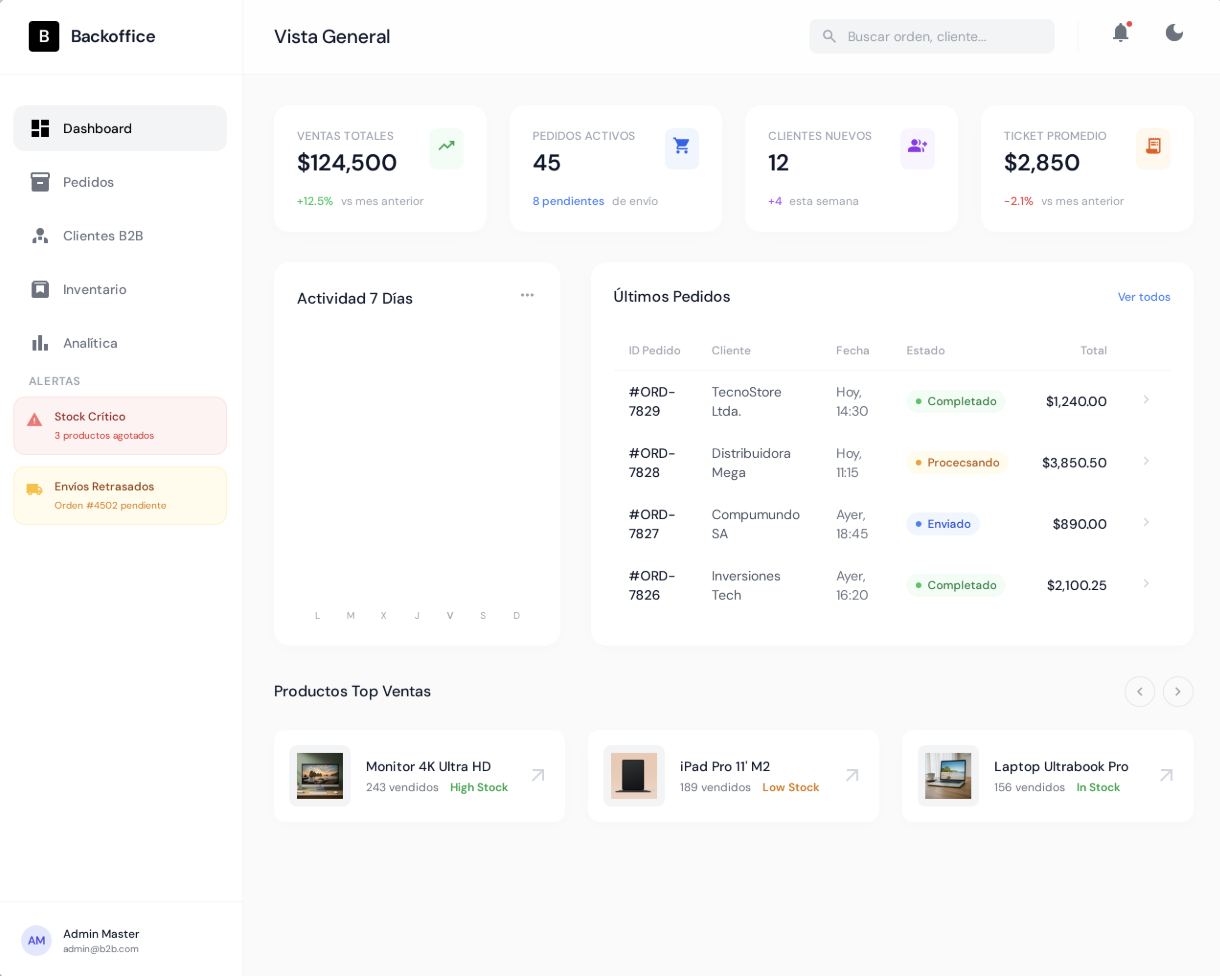1220x976 pixels.
Task: Click the previous arrow in Productos Top Ventas
Action: 1139,692
